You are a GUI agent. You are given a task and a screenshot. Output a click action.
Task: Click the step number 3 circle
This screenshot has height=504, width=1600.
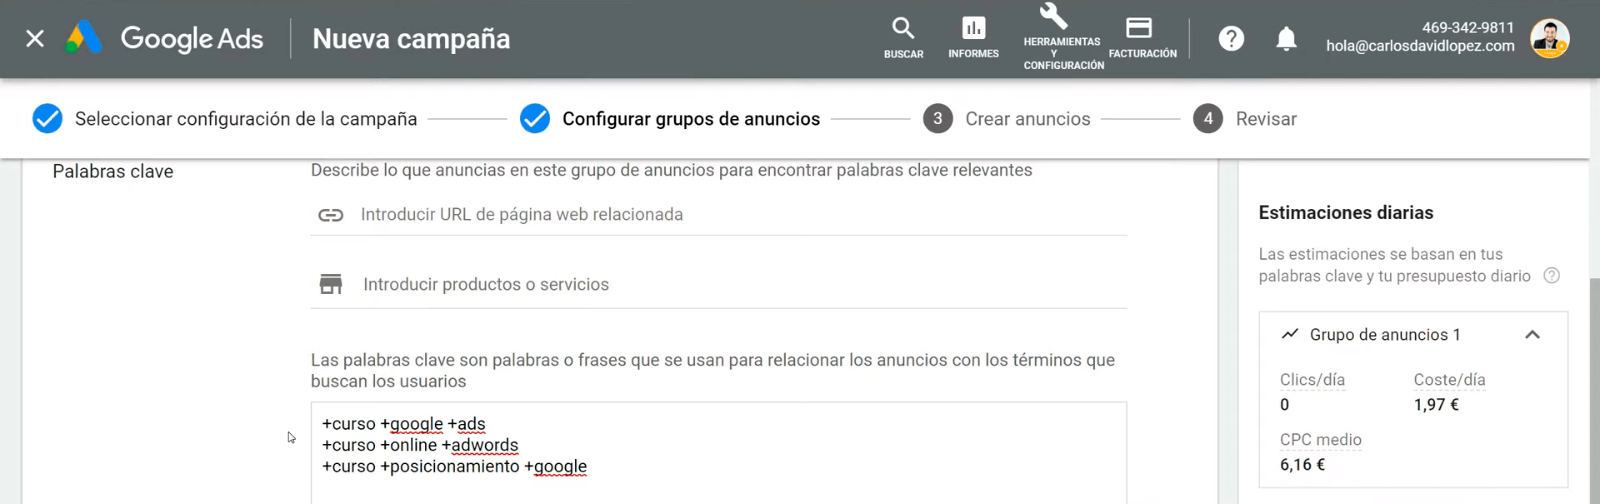click(x=938, y=119)
